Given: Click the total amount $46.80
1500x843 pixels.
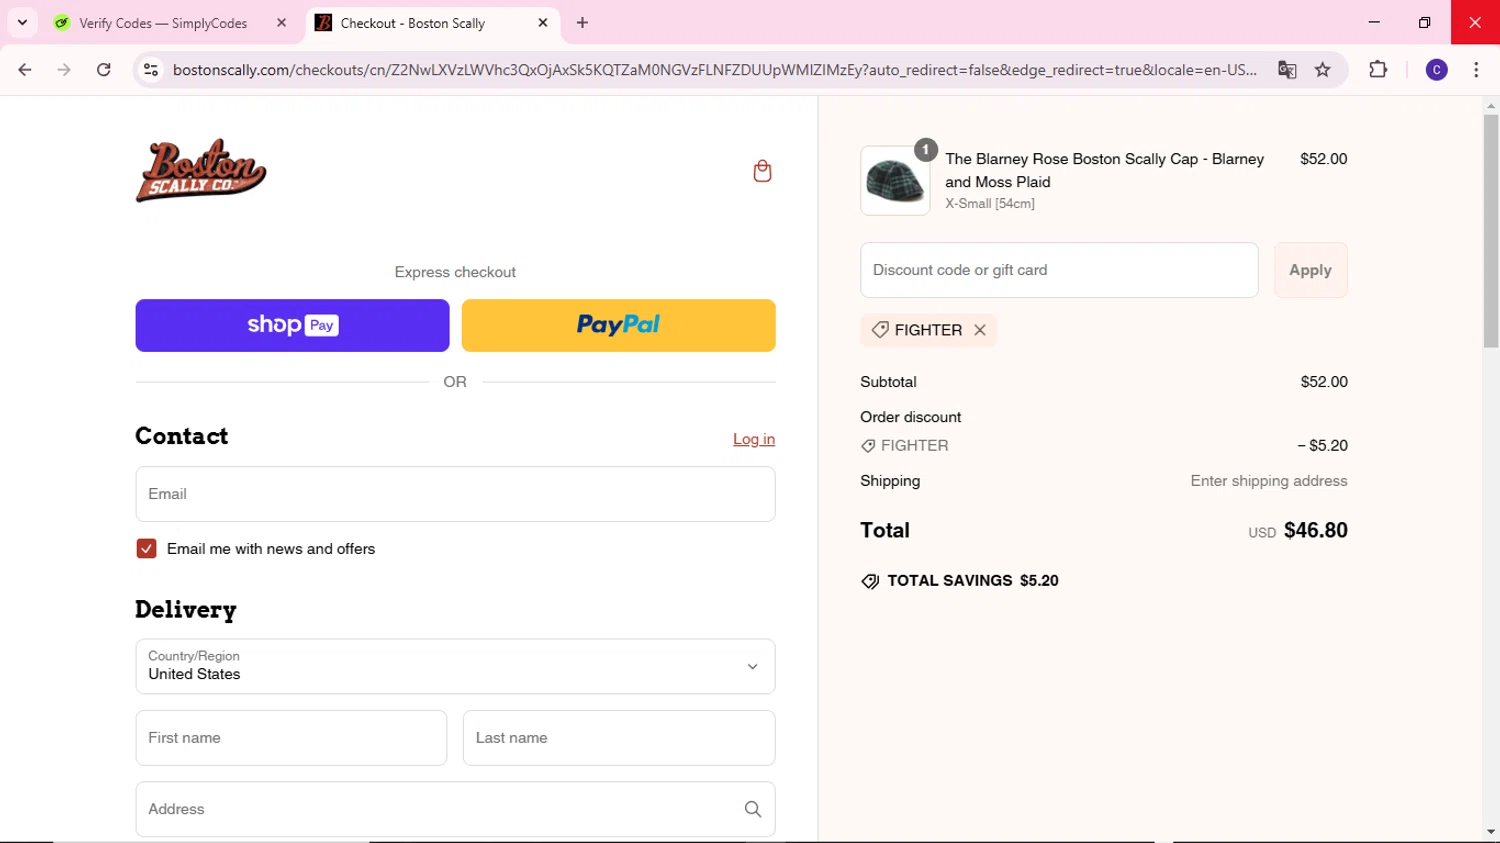Looking at the screenshot, I should point(1315,531).
